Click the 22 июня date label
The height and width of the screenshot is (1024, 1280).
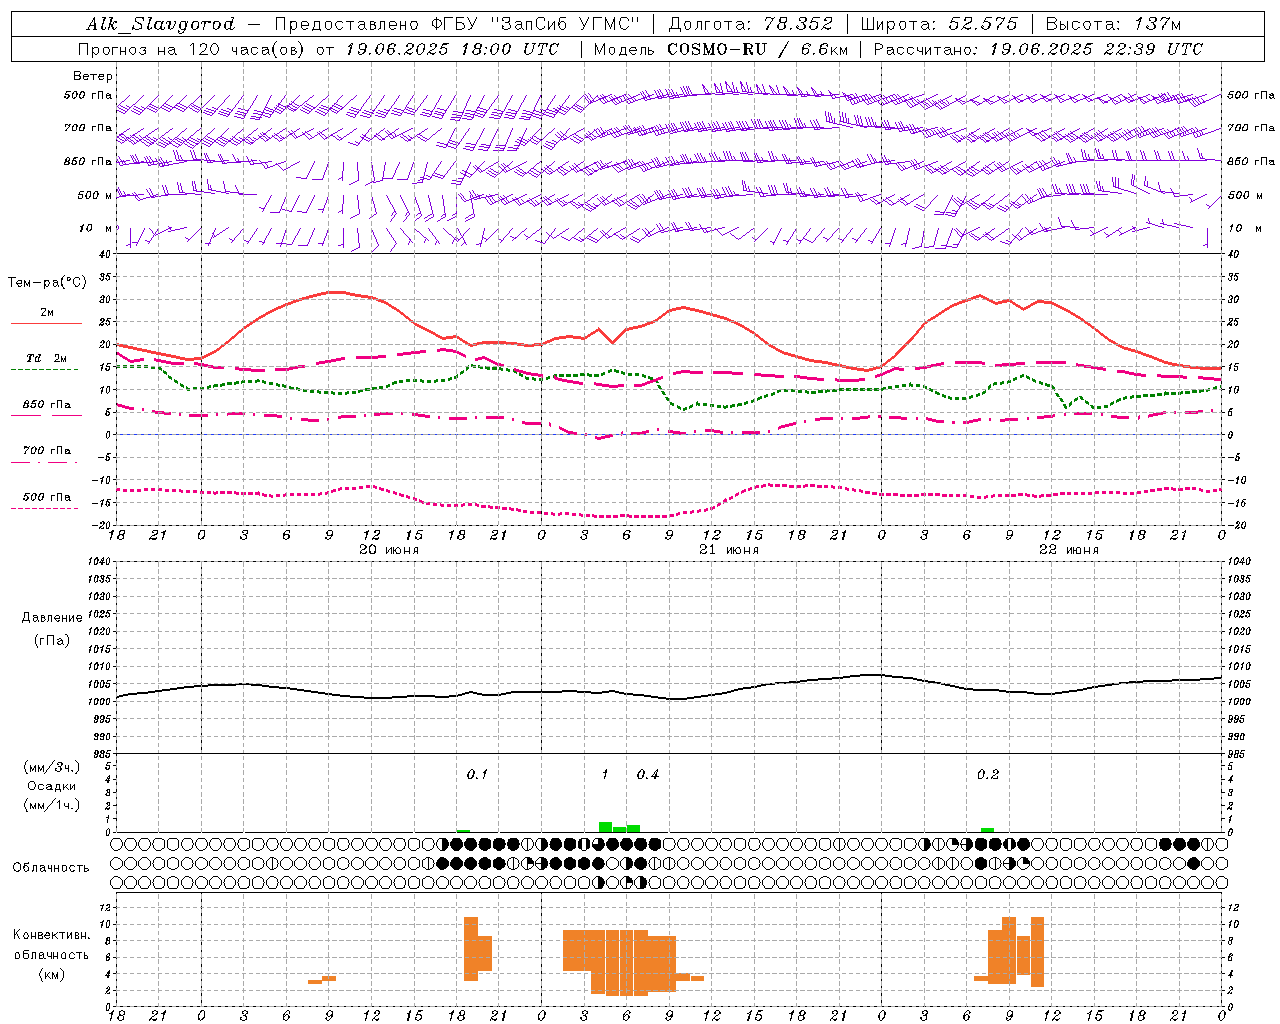click(1069, 549)
